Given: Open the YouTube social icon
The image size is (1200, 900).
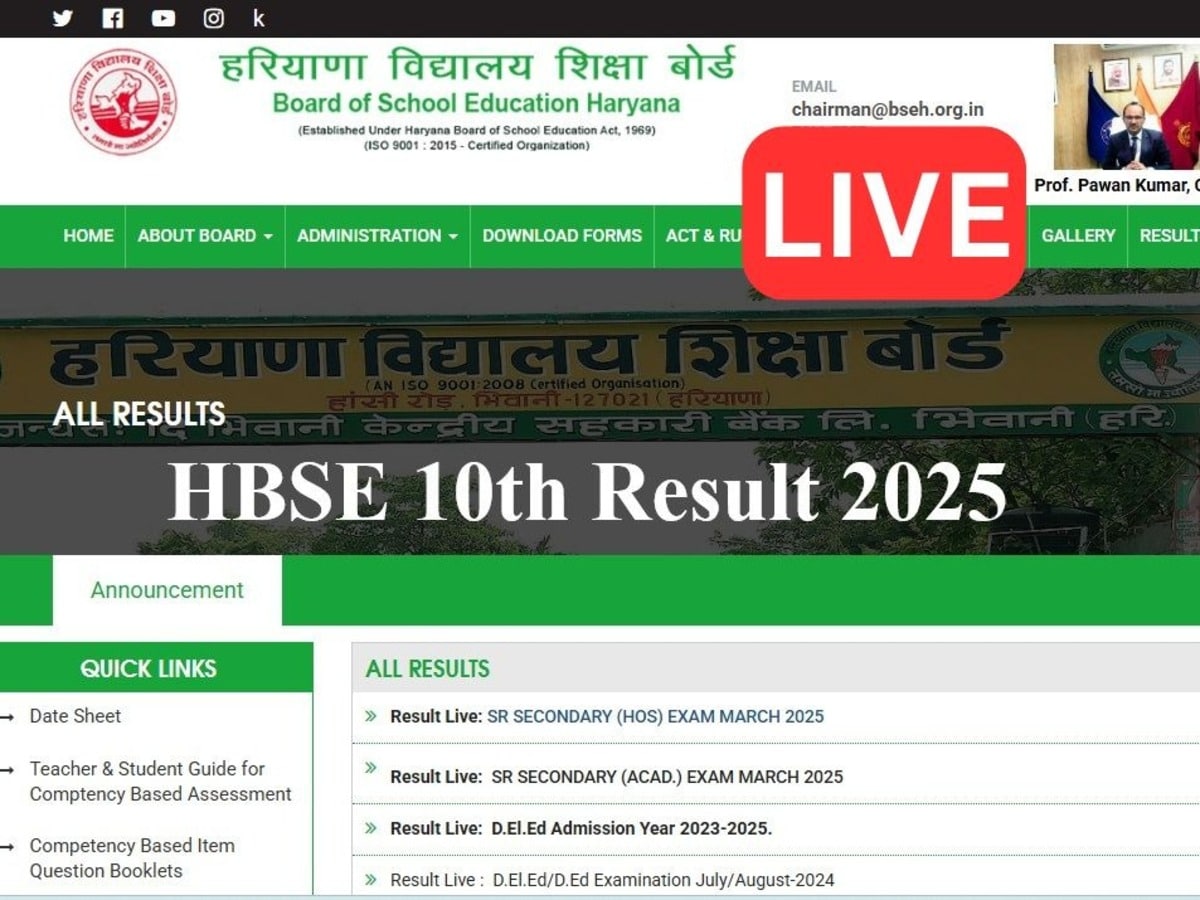Looking at the screenshot, I should click(x=163, y=18).
